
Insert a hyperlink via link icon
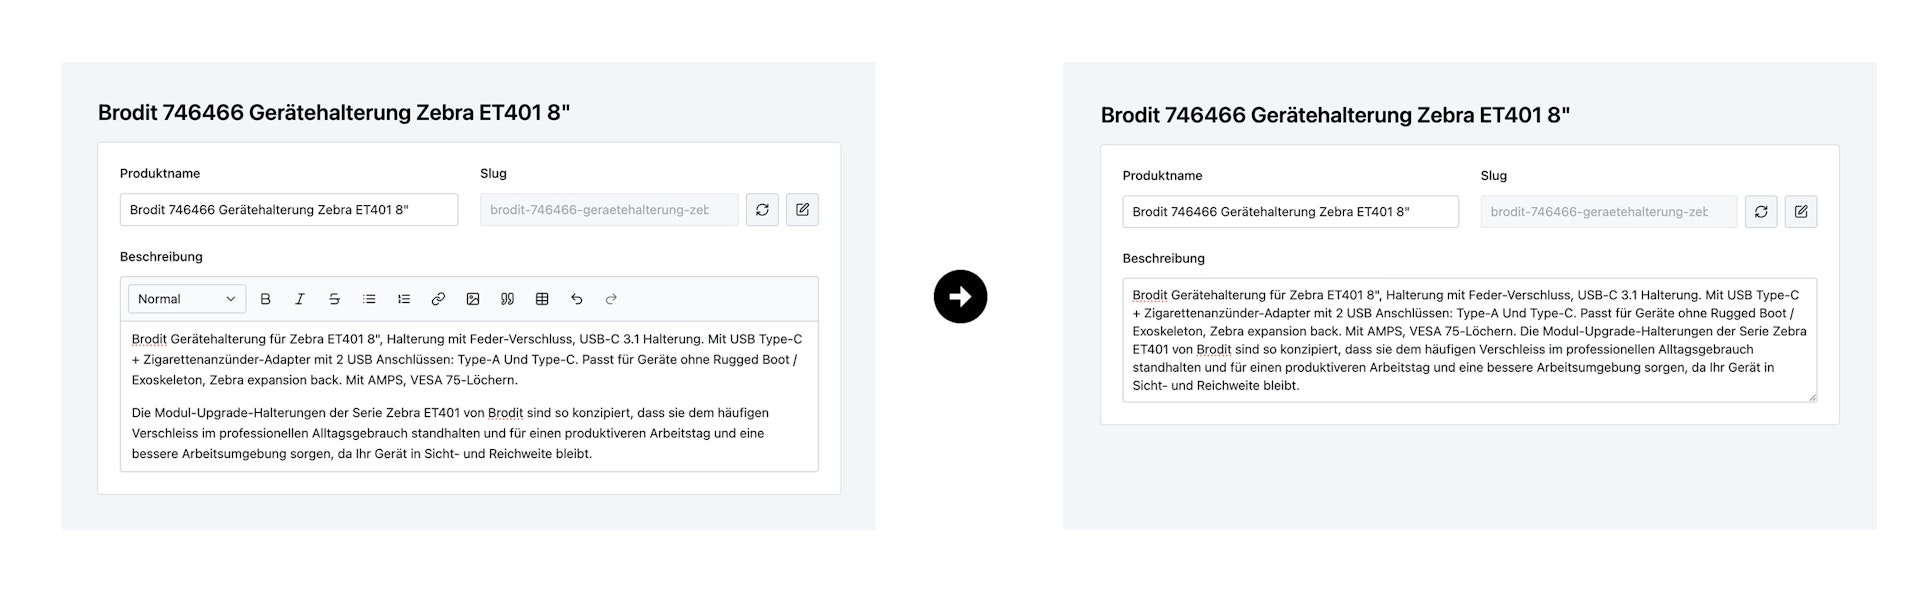(438, 299)
